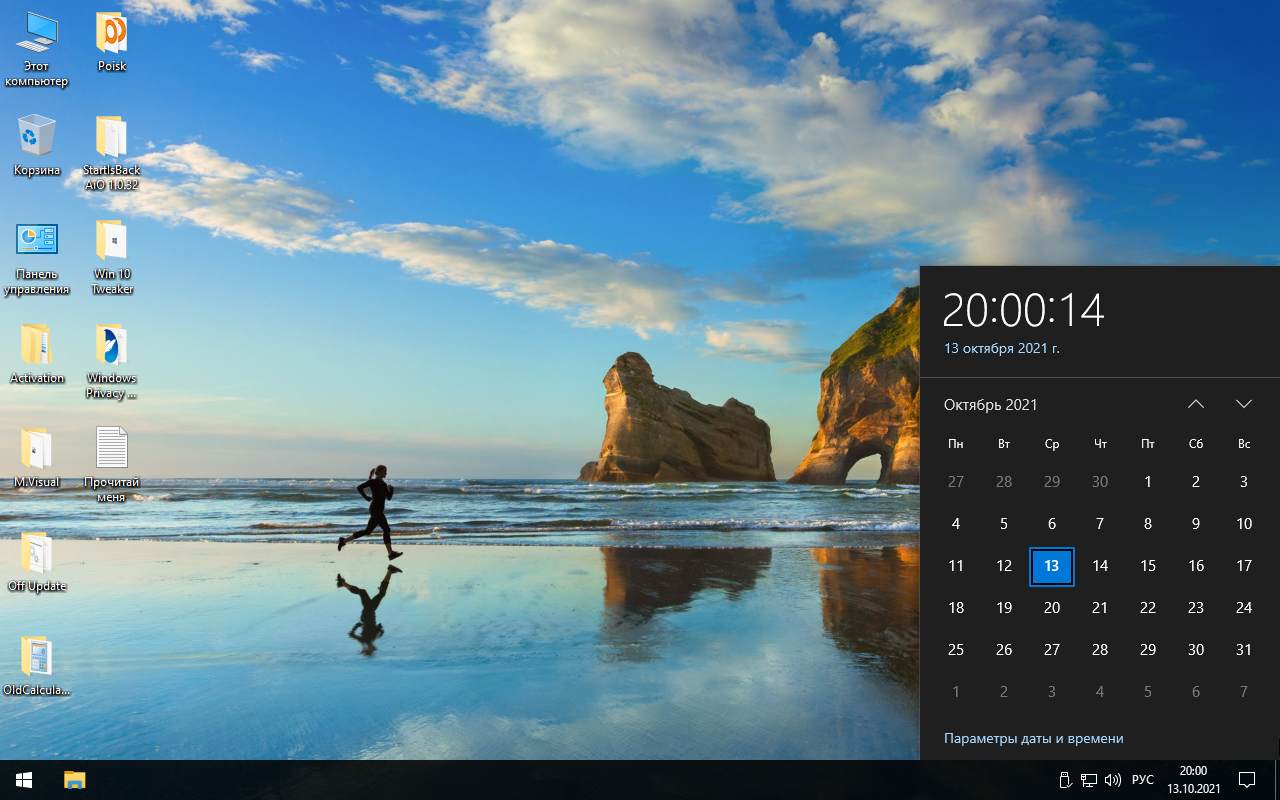Click the volume speaker tray icon
The image size is (1280, 800).
(x=1113, y=779)
